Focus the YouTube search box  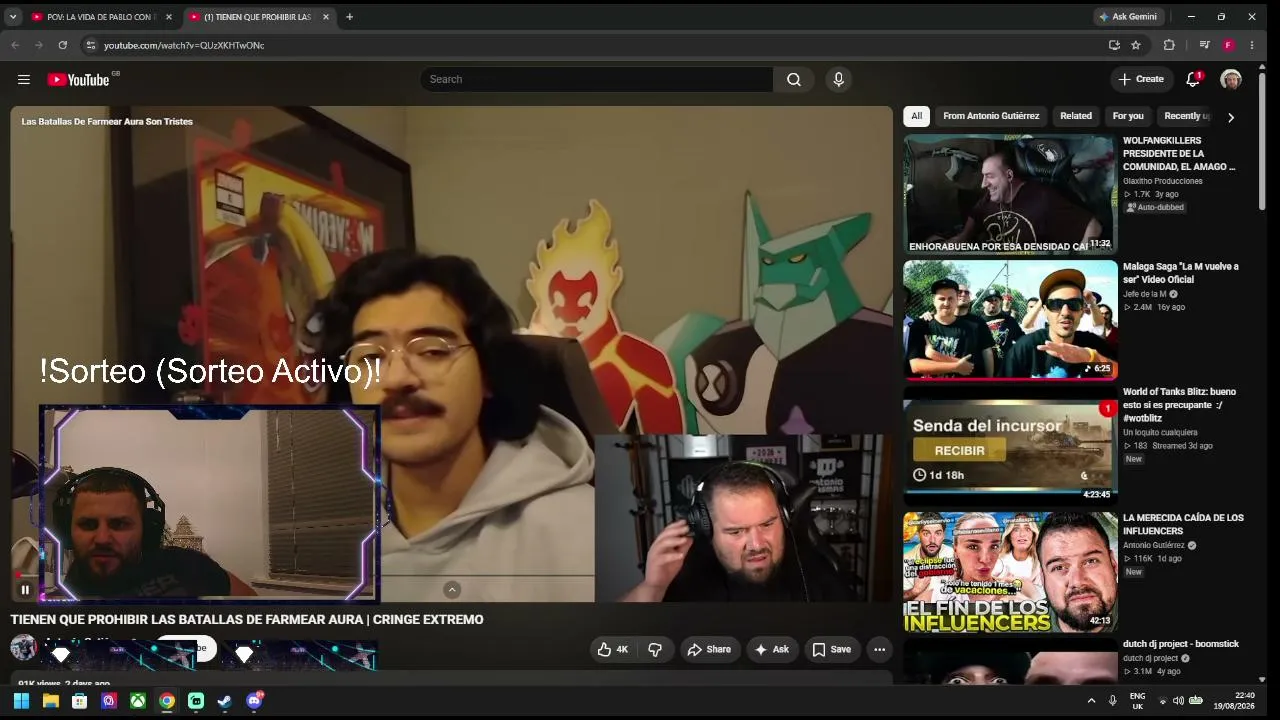tap(596, 79)
